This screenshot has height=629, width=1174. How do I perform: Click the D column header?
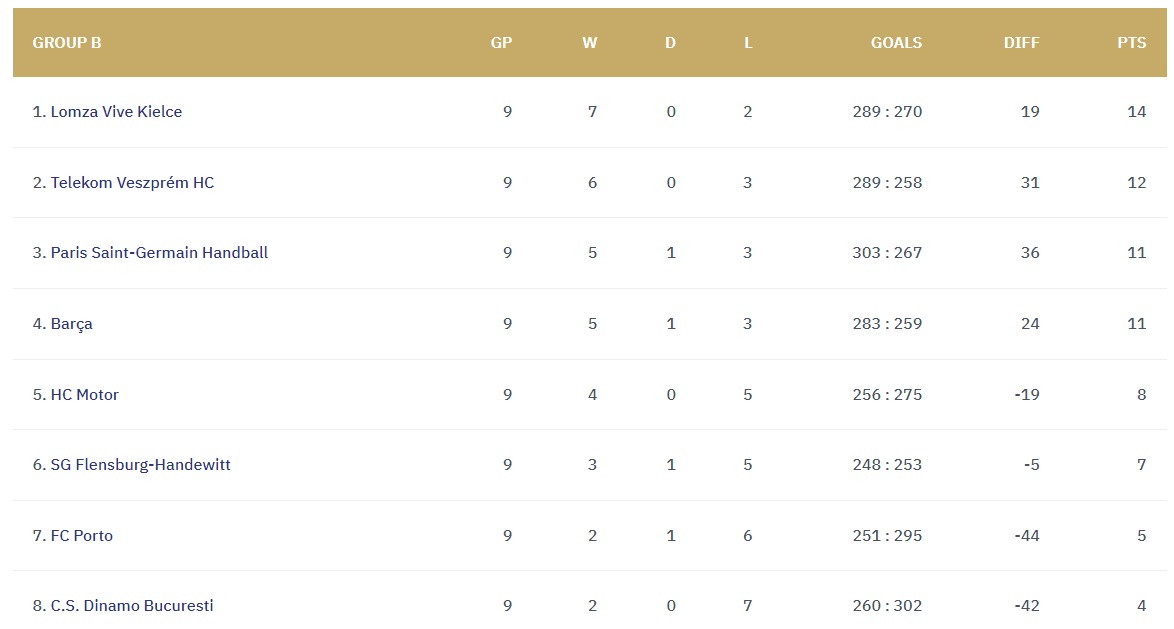pos(670,43)
